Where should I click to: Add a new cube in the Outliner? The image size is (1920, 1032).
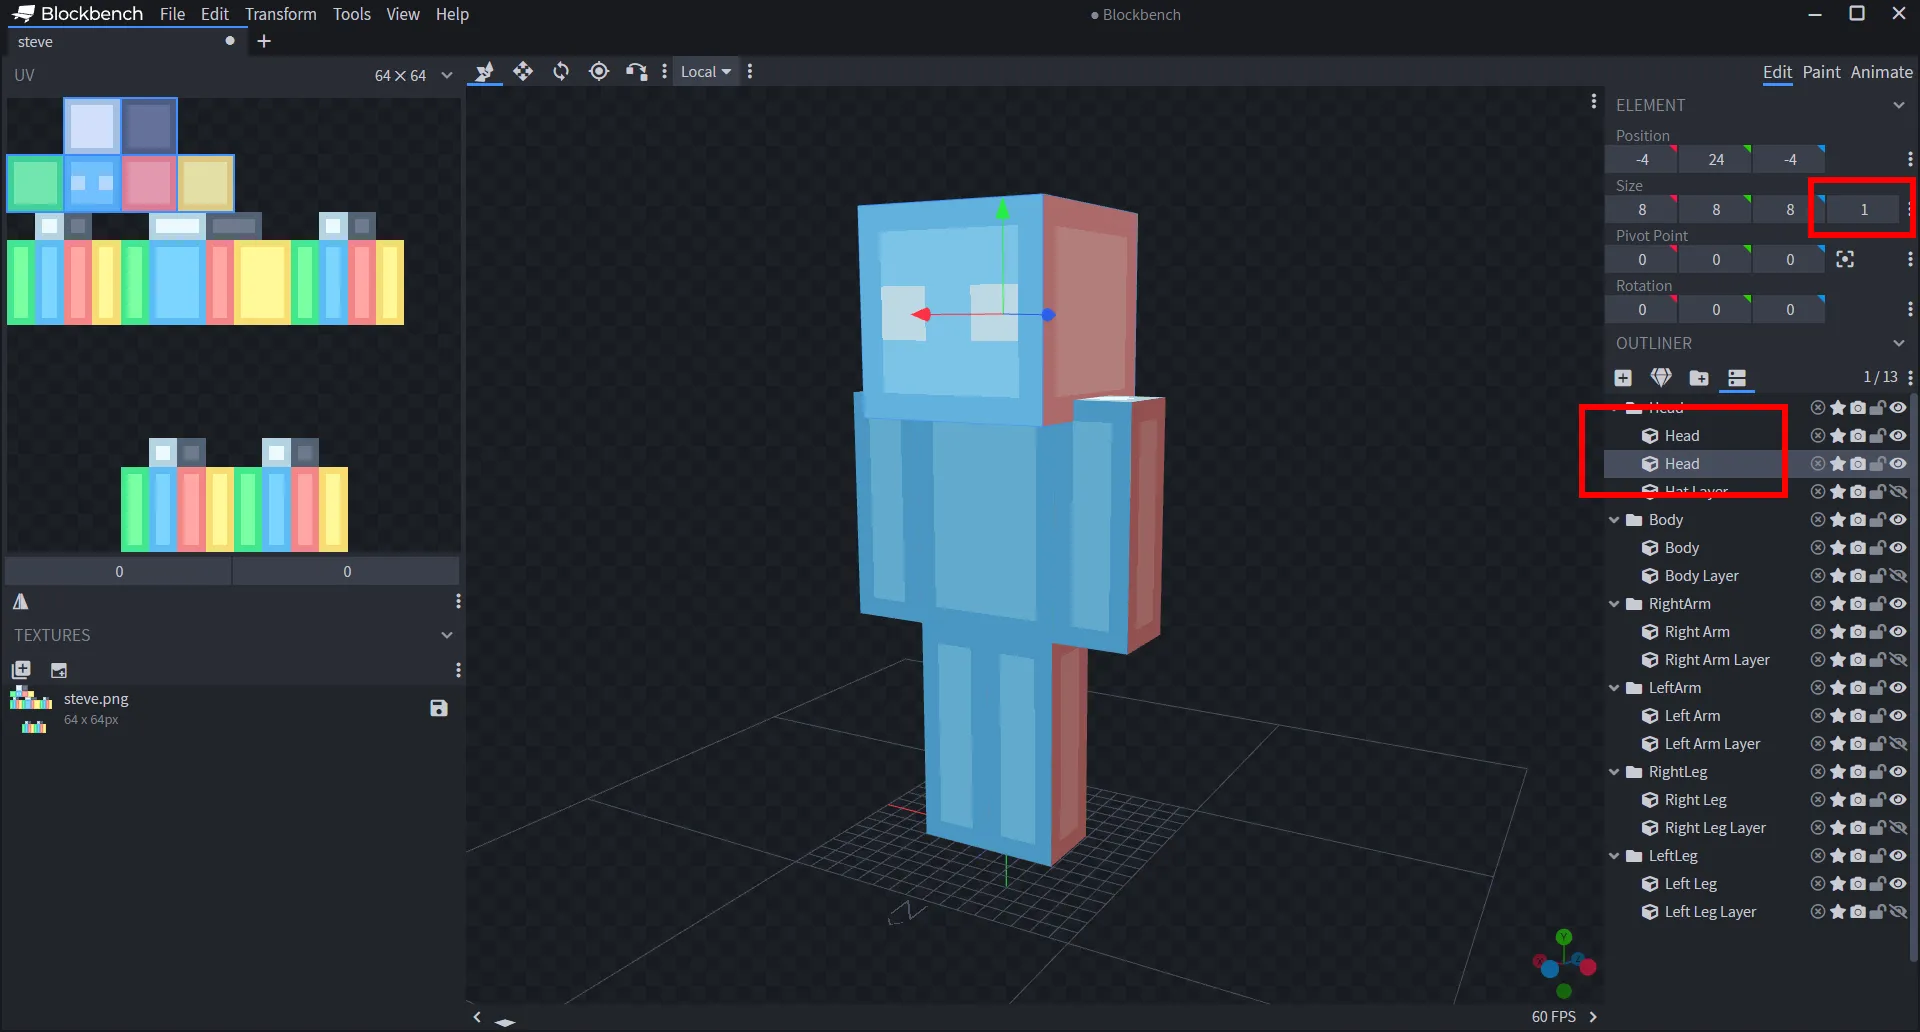click(1622, 378)
